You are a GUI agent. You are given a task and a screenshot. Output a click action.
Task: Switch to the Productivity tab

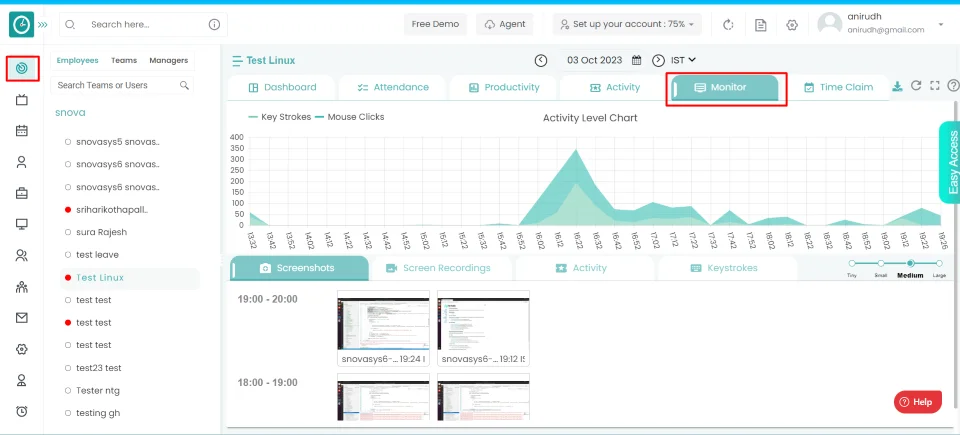503,88
